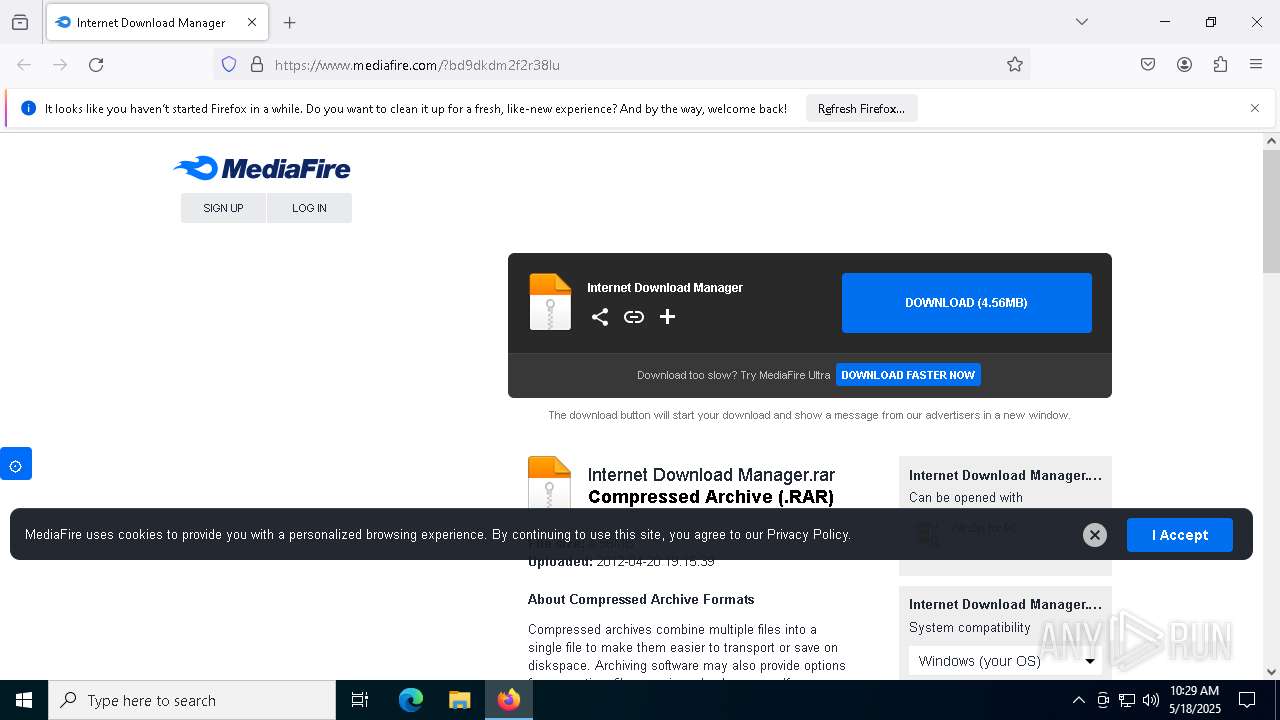
Task: List all tabs dropdown arrow
Action: 1082,22
